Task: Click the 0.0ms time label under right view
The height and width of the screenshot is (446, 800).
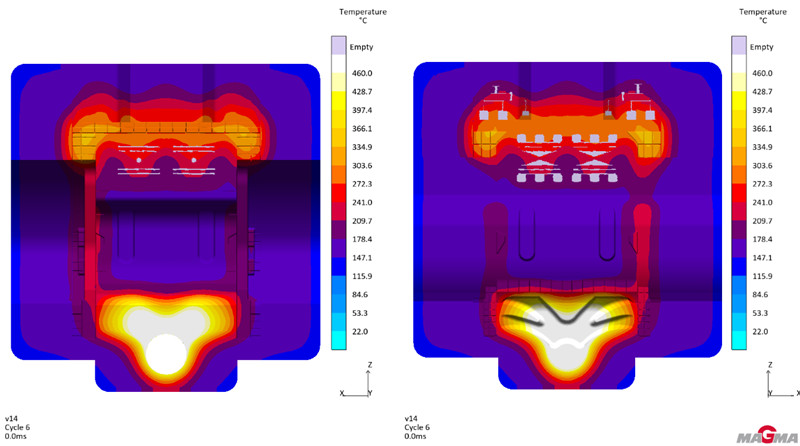Action: coord(417,436)
